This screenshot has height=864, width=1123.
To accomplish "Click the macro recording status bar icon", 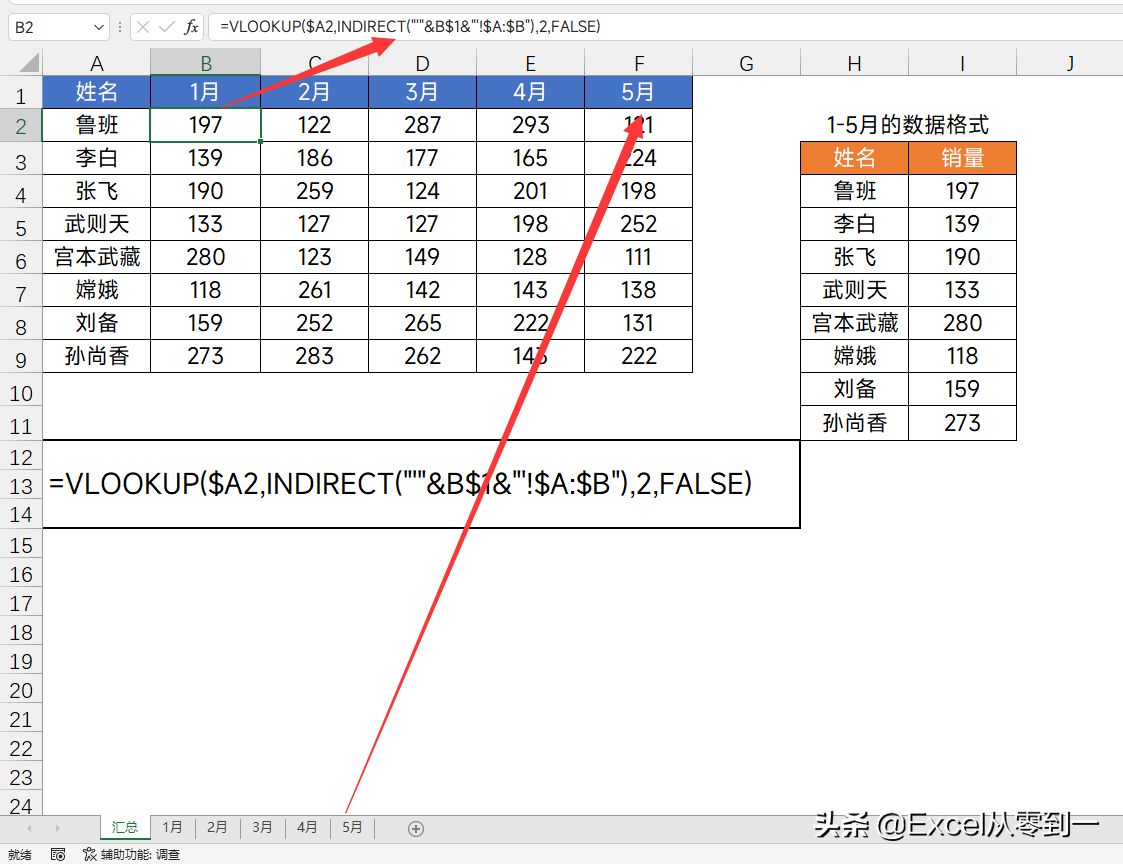I will click(x=58, y=855).
